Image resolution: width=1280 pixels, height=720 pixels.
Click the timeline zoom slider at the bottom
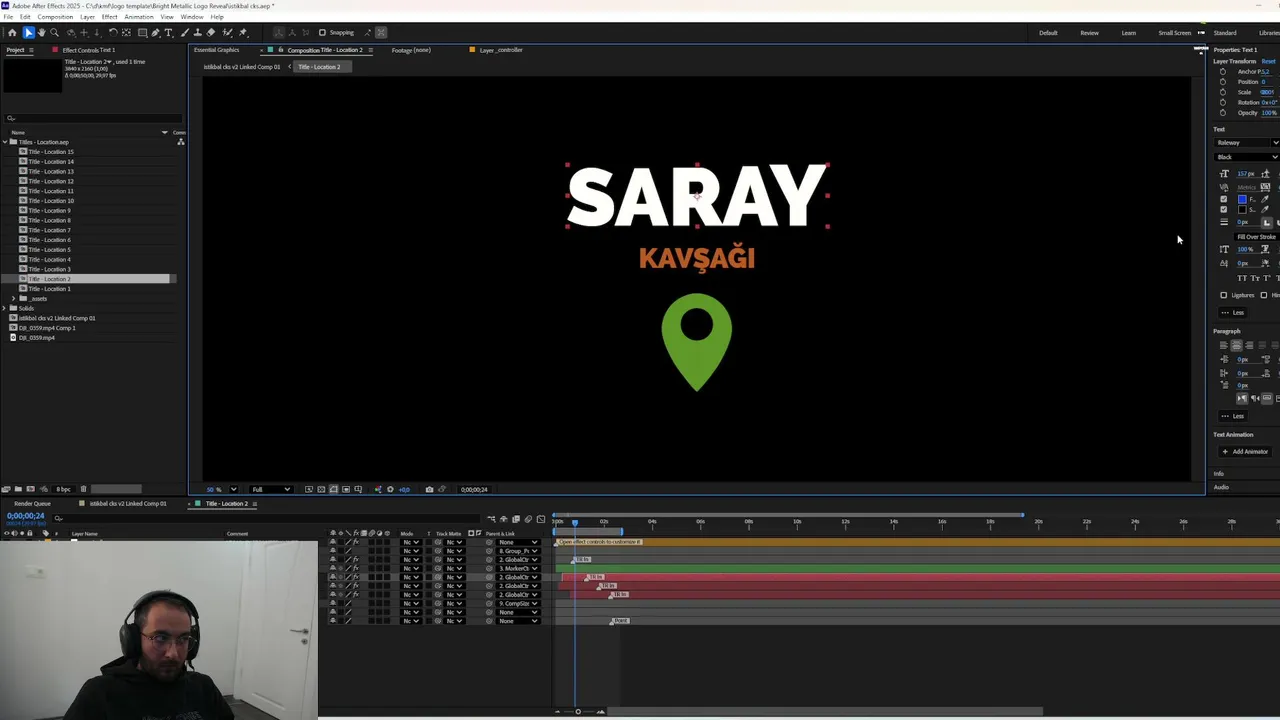578,711
